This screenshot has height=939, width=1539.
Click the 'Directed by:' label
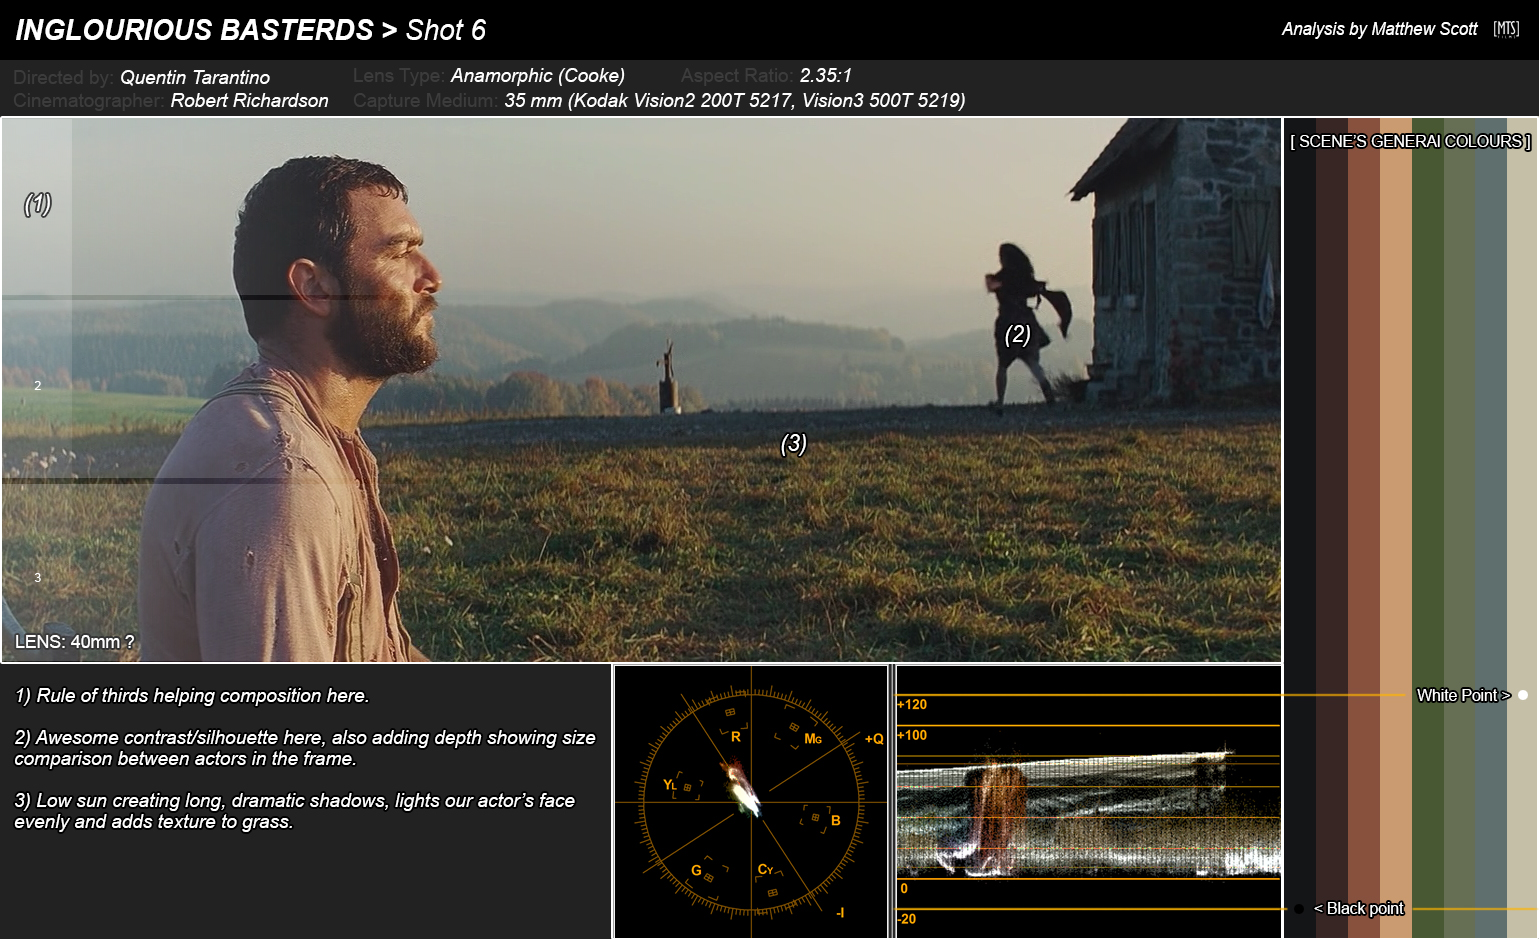coord(63,77)
